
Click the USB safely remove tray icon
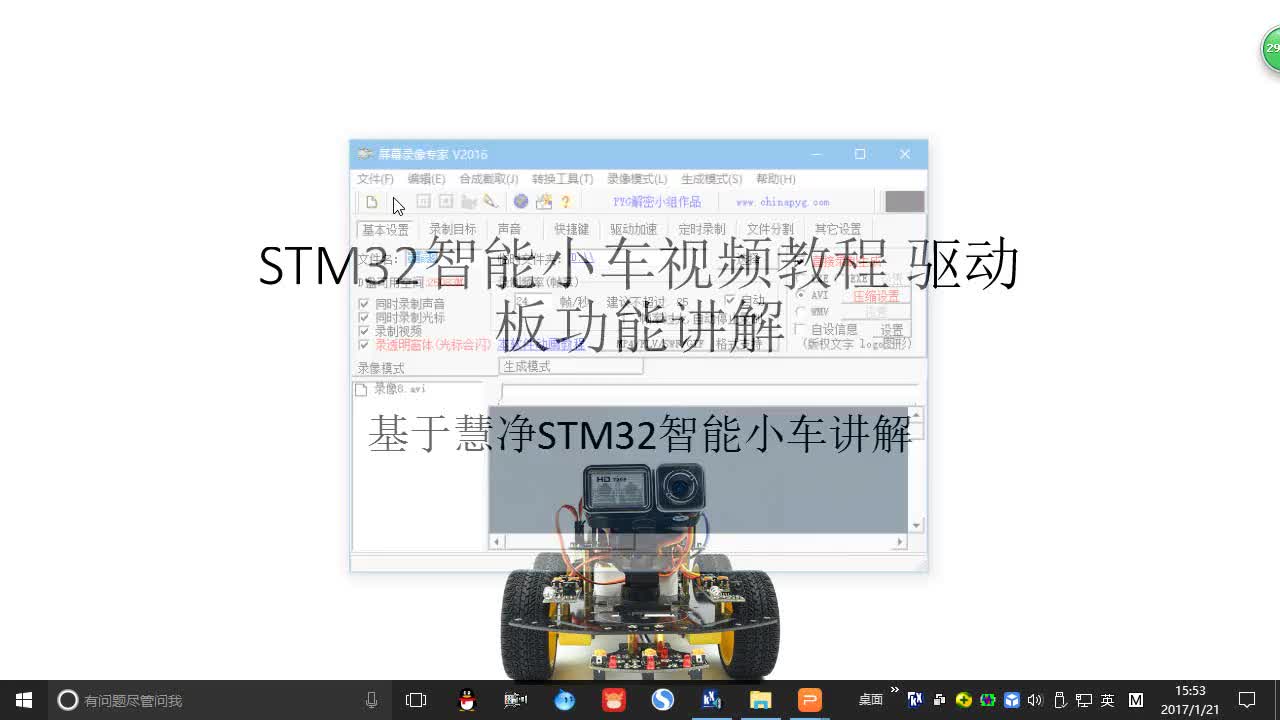pyautogui.click(x=1060, y=700)
